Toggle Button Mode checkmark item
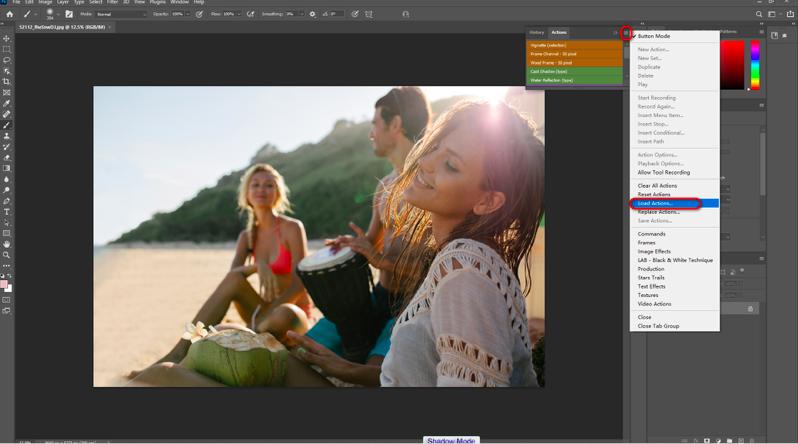Image resolution: width=798 pixels, height=444 pixels. tap(653, 36)
